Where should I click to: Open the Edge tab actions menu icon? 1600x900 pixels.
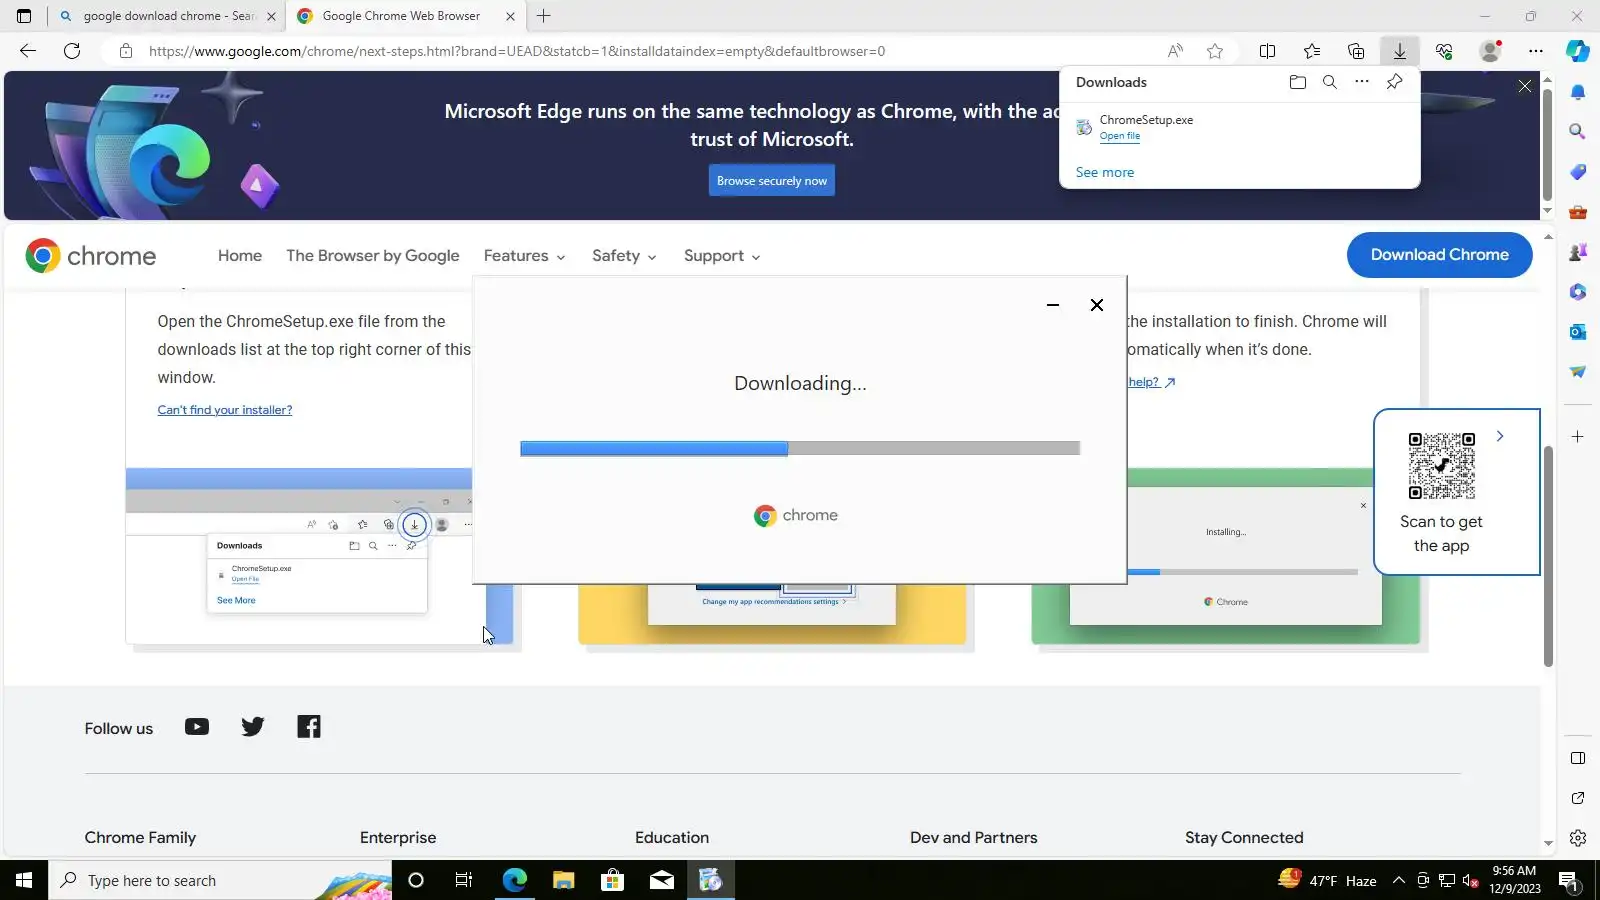pyautogui.click(x=24, y=16)
